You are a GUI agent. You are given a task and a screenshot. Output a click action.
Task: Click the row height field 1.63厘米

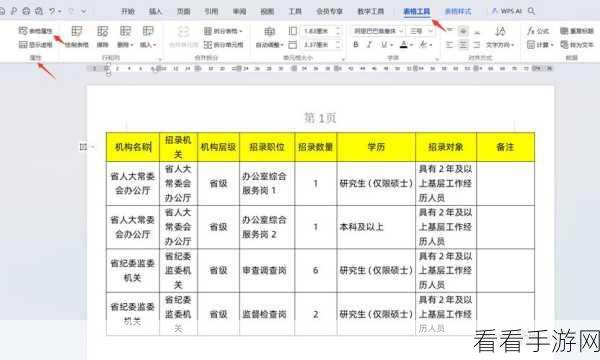(321, 31)
